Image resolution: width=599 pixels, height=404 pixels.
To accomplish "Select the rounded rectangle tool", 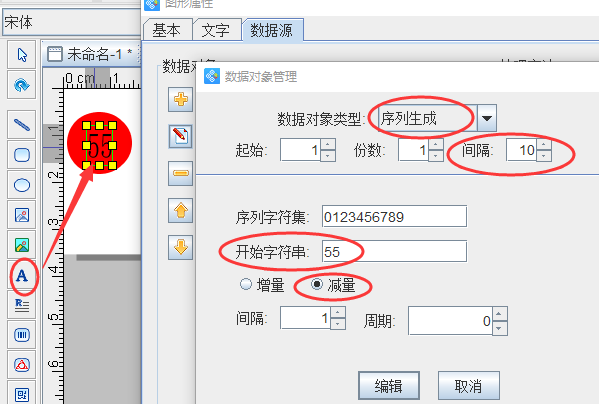I will [x=22, y=155].
